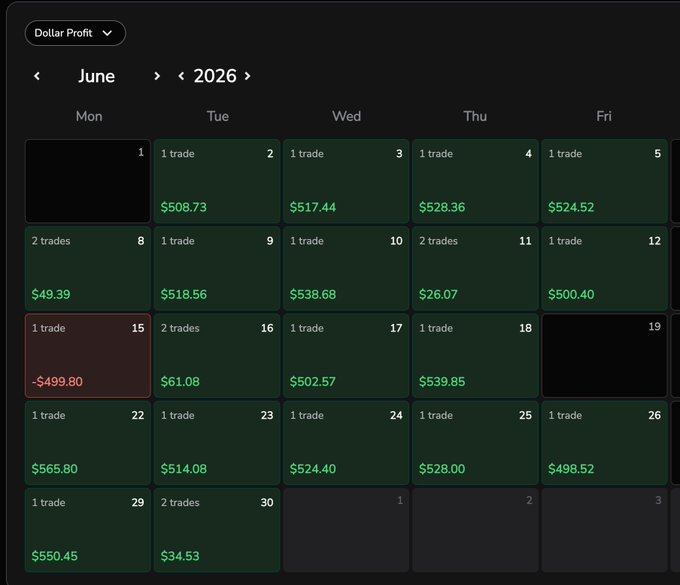The height and width of the screenshot is (585, 680).
Task: Select June 30 cell showing $34.53
Action: click(217, 530)
